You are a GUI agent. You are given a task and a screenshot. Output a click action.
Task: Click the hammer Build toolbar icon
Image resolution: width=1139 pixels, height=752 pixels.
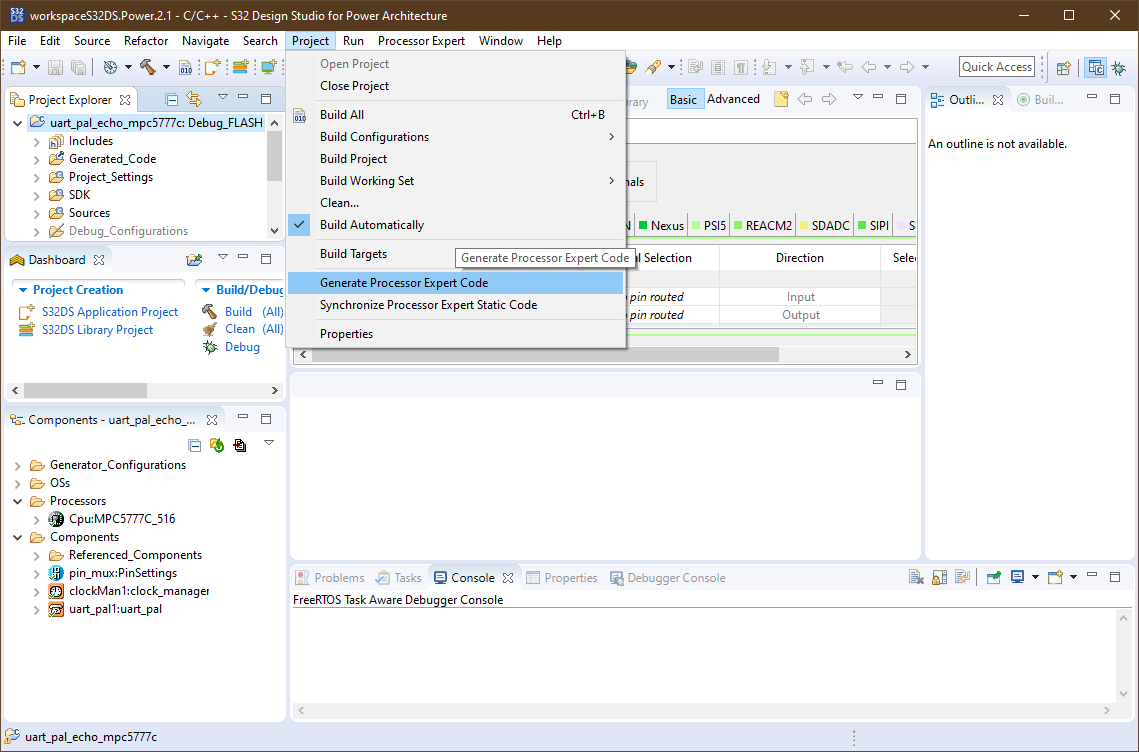(x=147, y=67)
